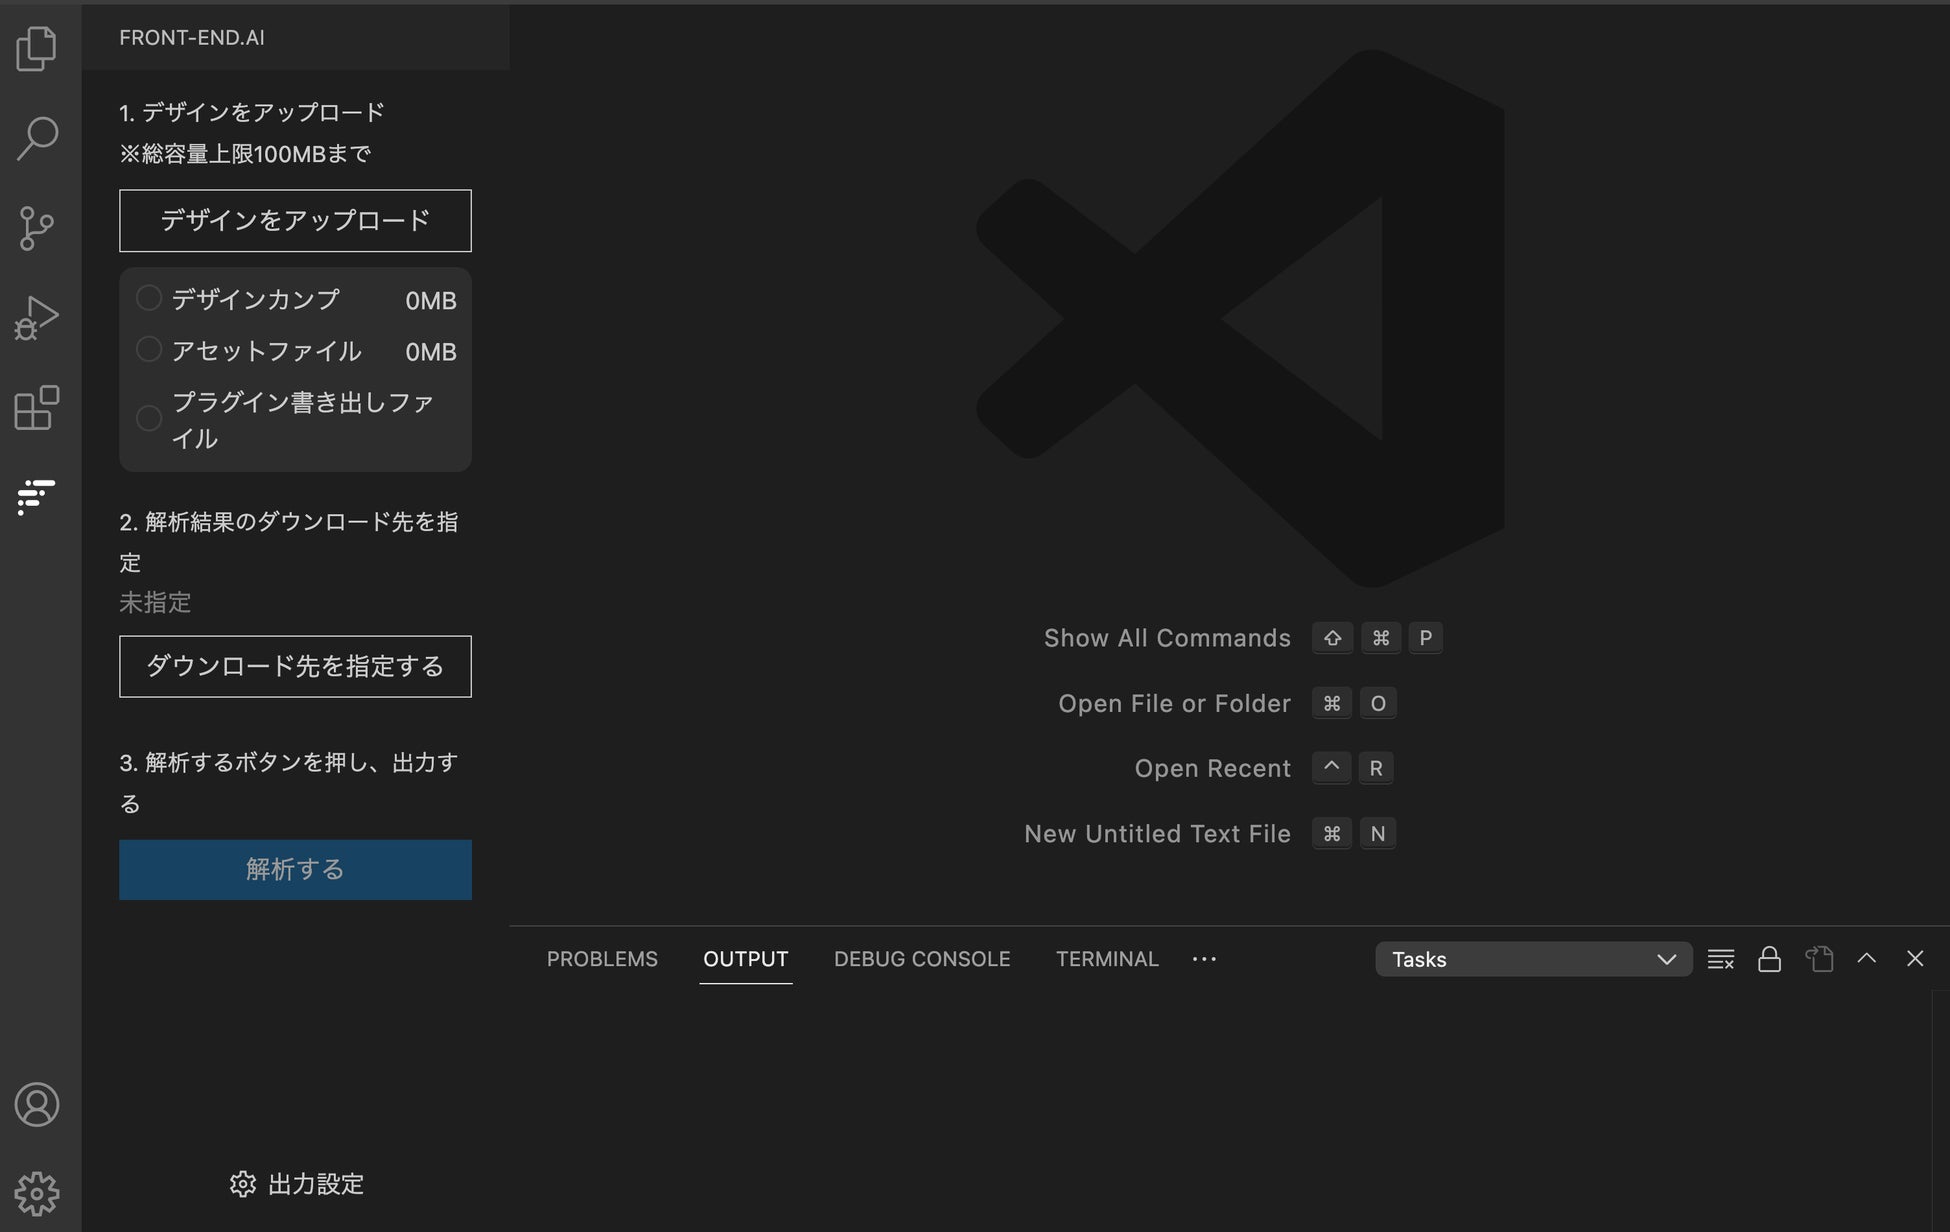
Task: Open the Accounts icon
Action: 37,1104
